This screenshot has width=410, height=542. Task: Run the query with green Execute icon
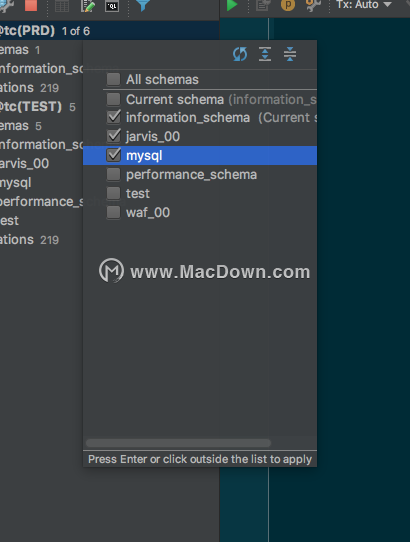(x=232, y=5)
